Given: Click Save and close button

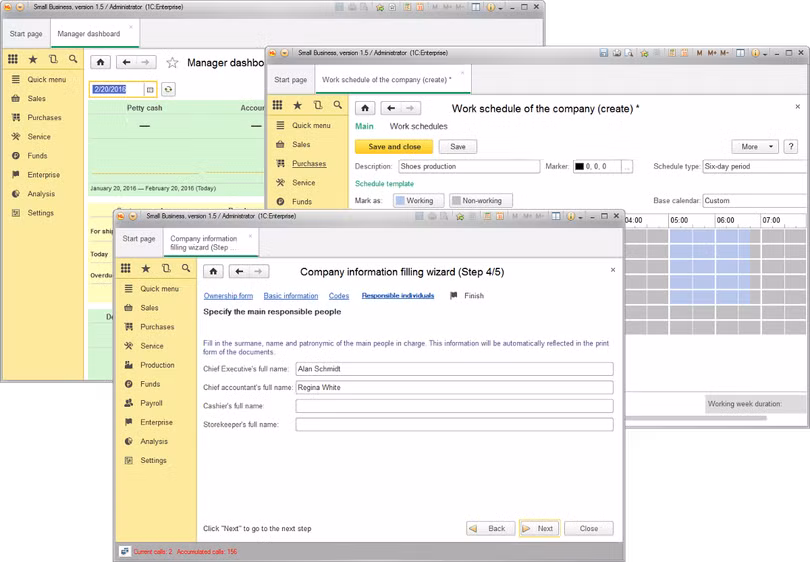Looking at the screenshot, I should tap(394, 147).
